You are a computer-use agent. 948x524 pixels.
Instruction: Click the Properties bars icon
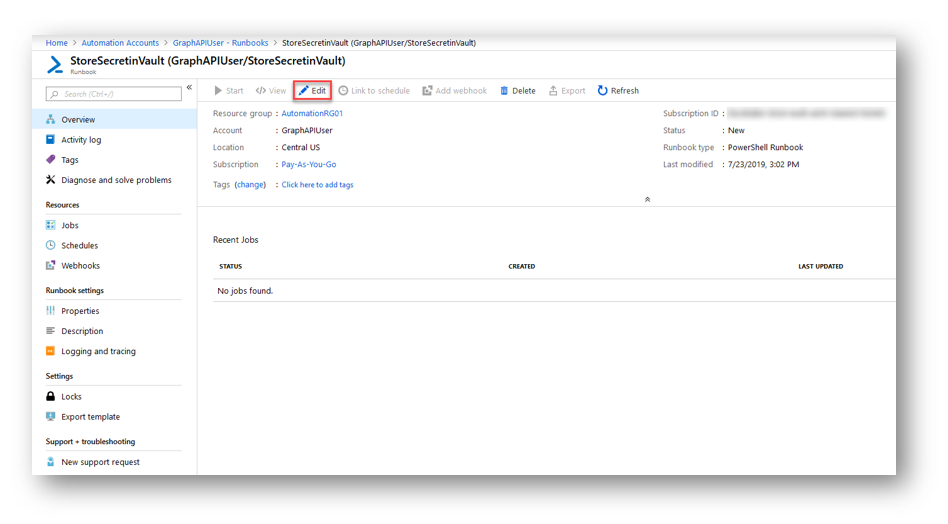51,310
